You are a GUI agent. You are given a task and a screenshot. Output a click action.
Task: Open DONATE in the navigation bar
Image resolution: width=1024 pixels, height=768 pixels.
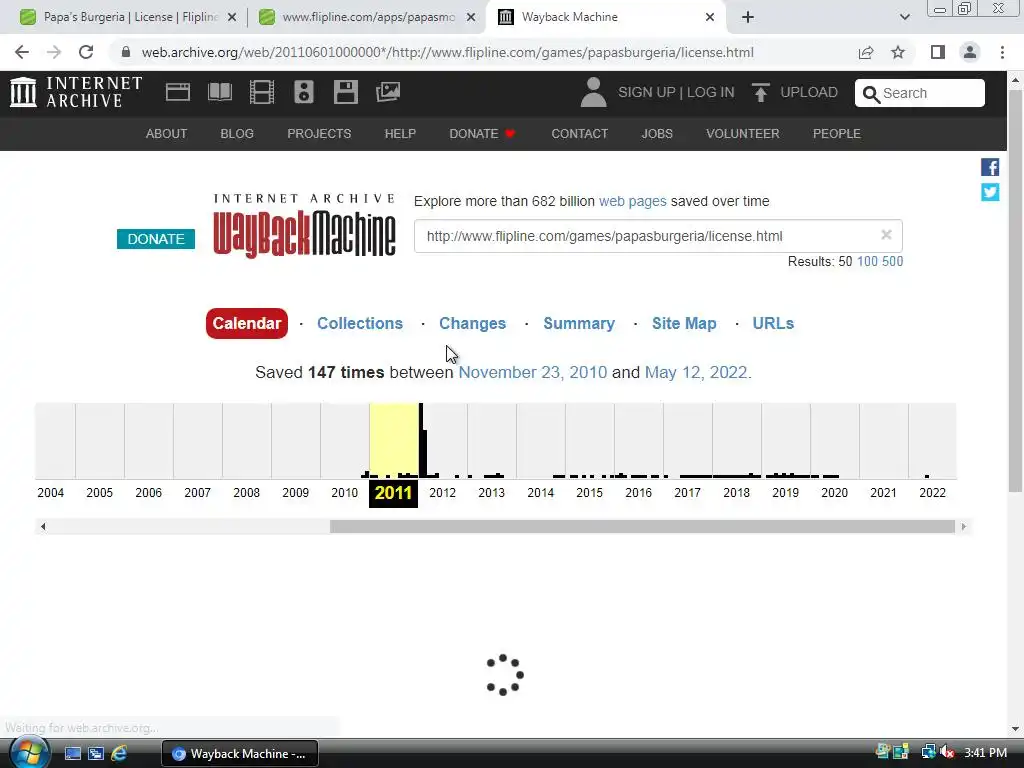pos(482,134)
